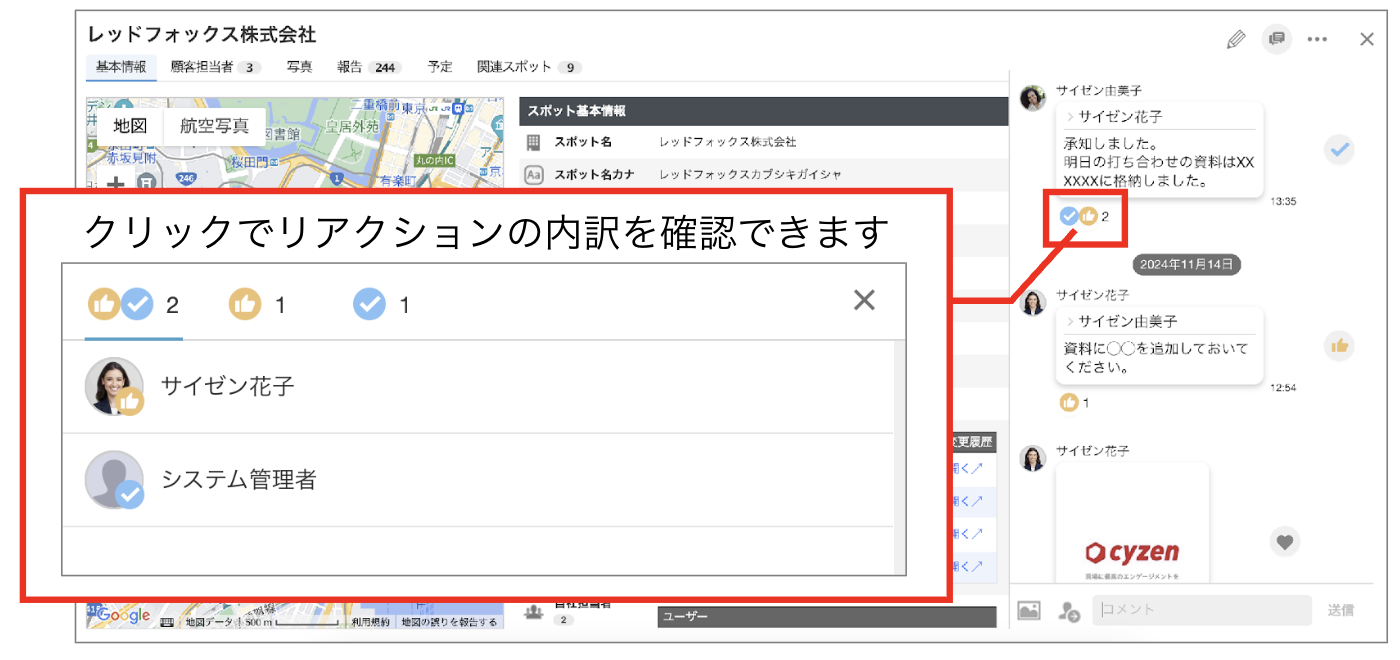Click the 送信 send button
Screen dimensions: 1400x660
point(1341,610)
